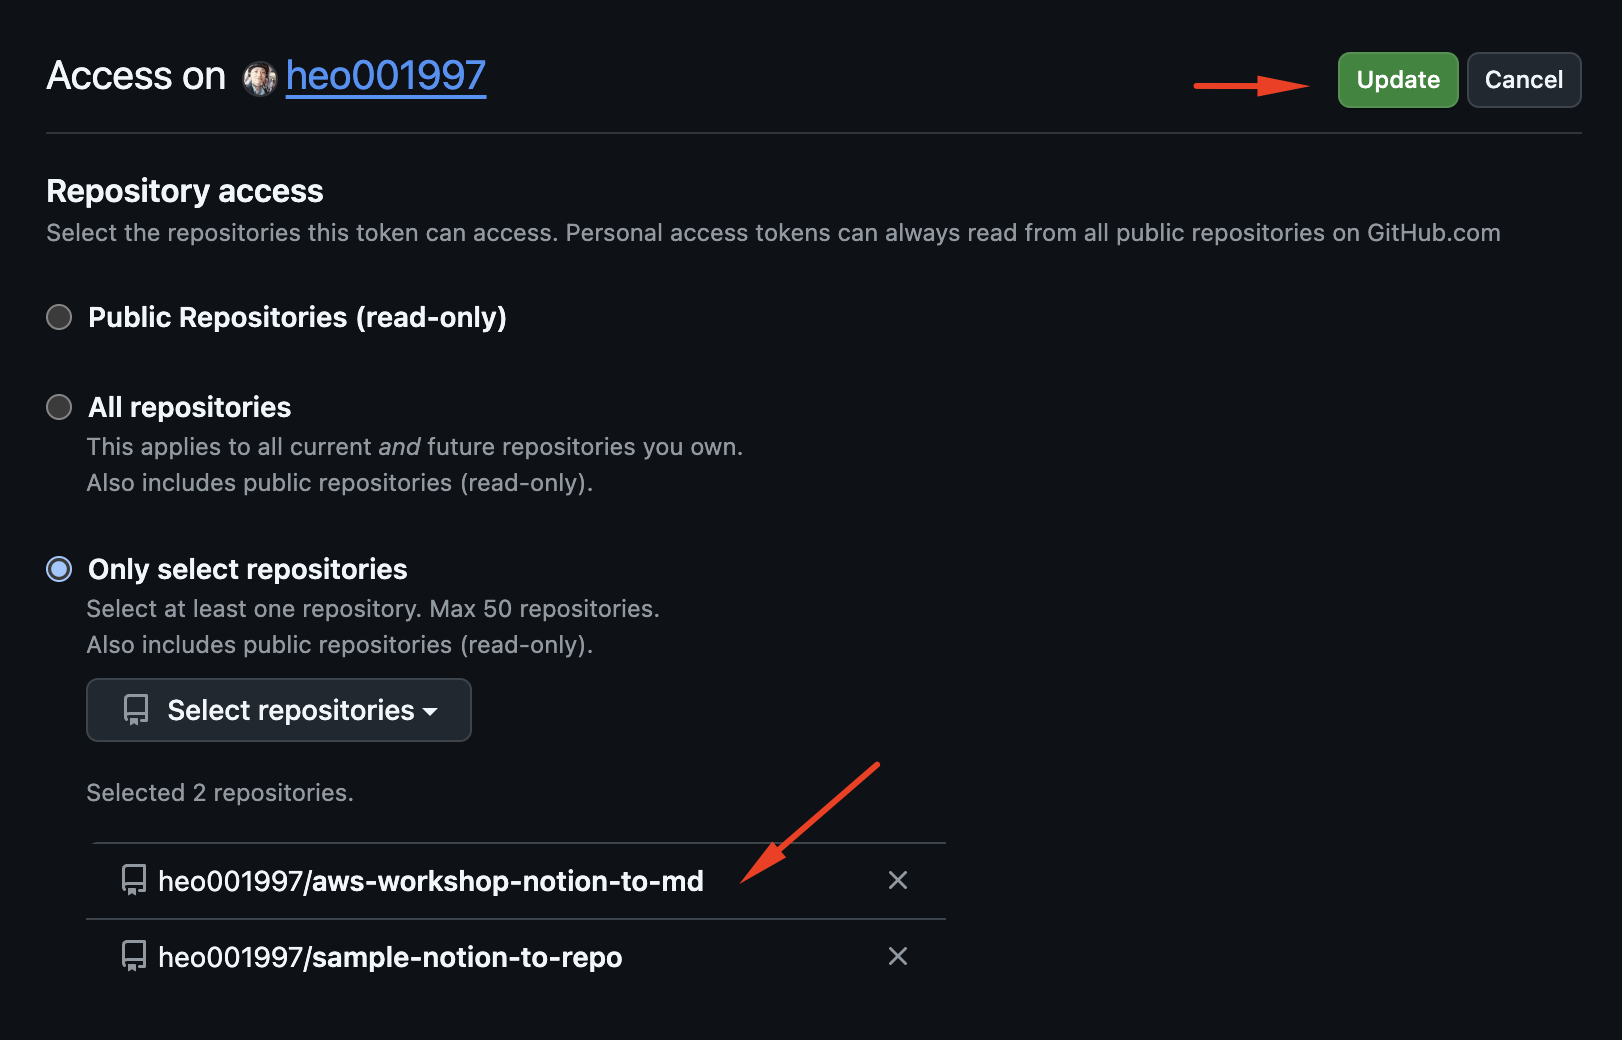1622x1040 pixels.
Task: Click the repo icon beside aws-workshop-notion-to-md
Action: tap(134, 880)
